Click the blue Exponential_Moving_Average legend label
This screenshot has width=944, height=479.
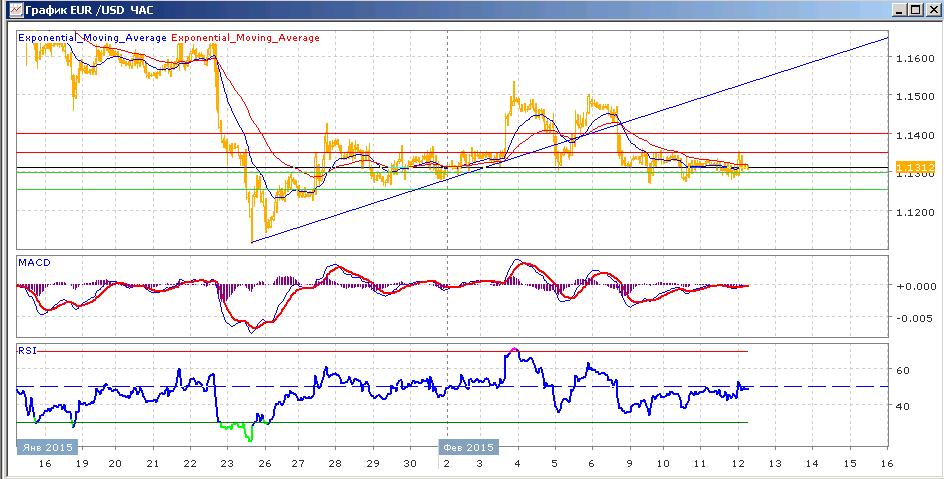pos(92,38)
